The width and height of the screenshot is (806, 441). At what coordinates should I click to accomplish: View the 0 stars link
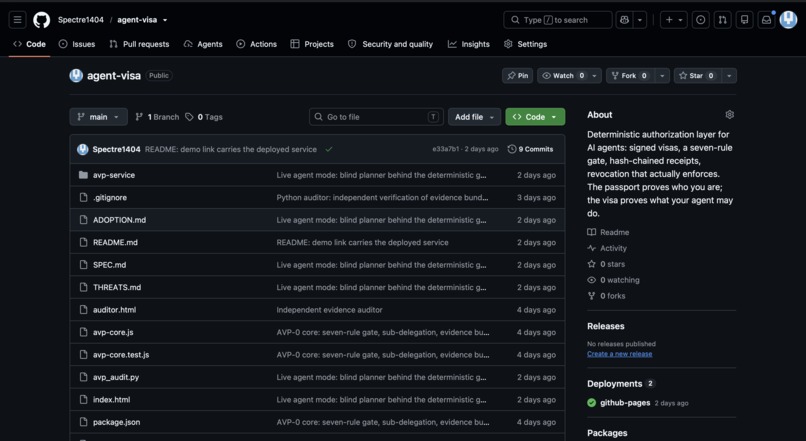tap(607, 264)
